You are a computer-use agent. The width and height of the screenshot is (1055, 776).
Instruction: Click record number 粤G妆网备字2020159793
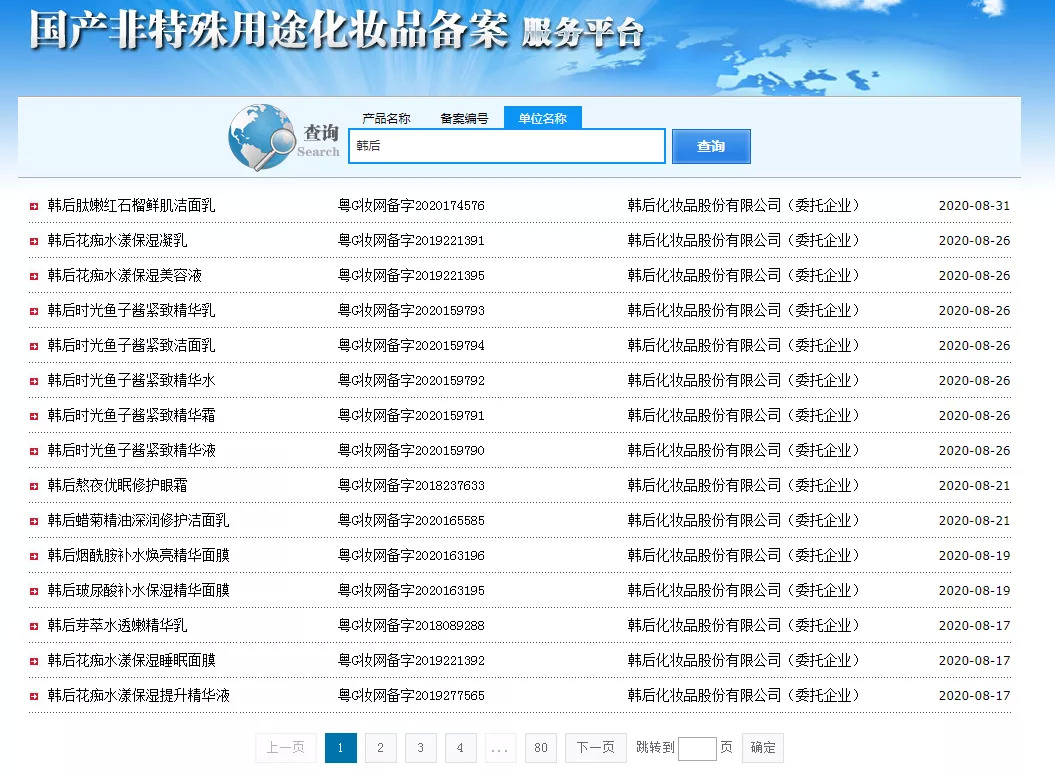click(x=411, y=310)
